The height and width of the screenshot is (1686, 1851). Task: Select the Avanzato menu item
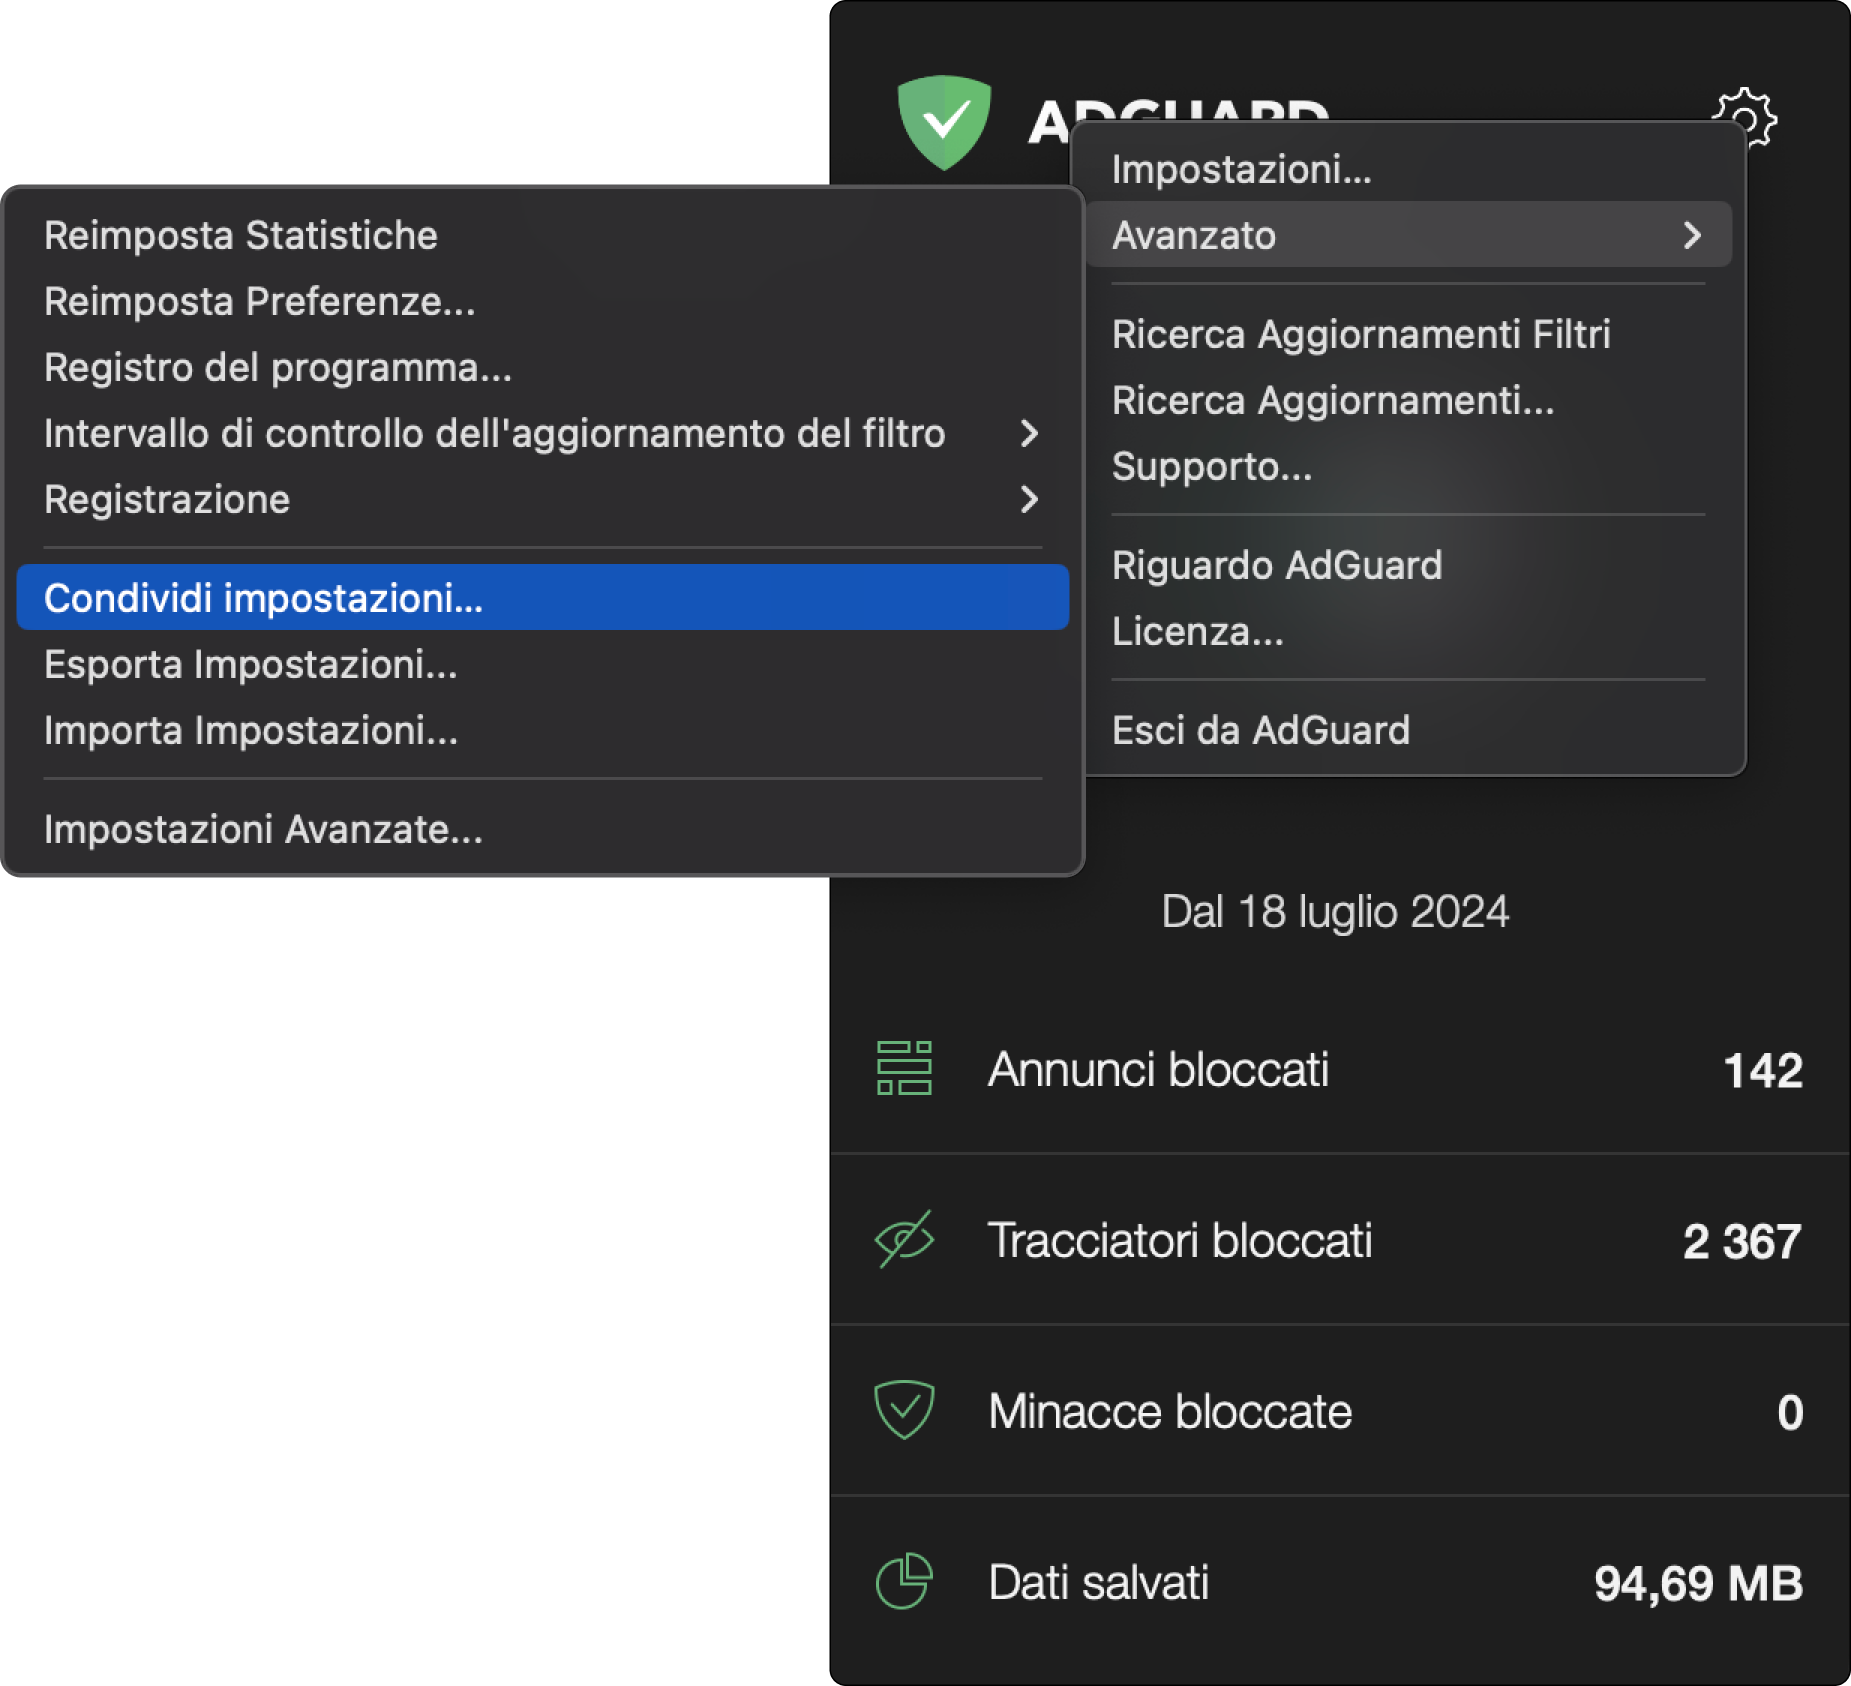click(x=1408, y=235)
